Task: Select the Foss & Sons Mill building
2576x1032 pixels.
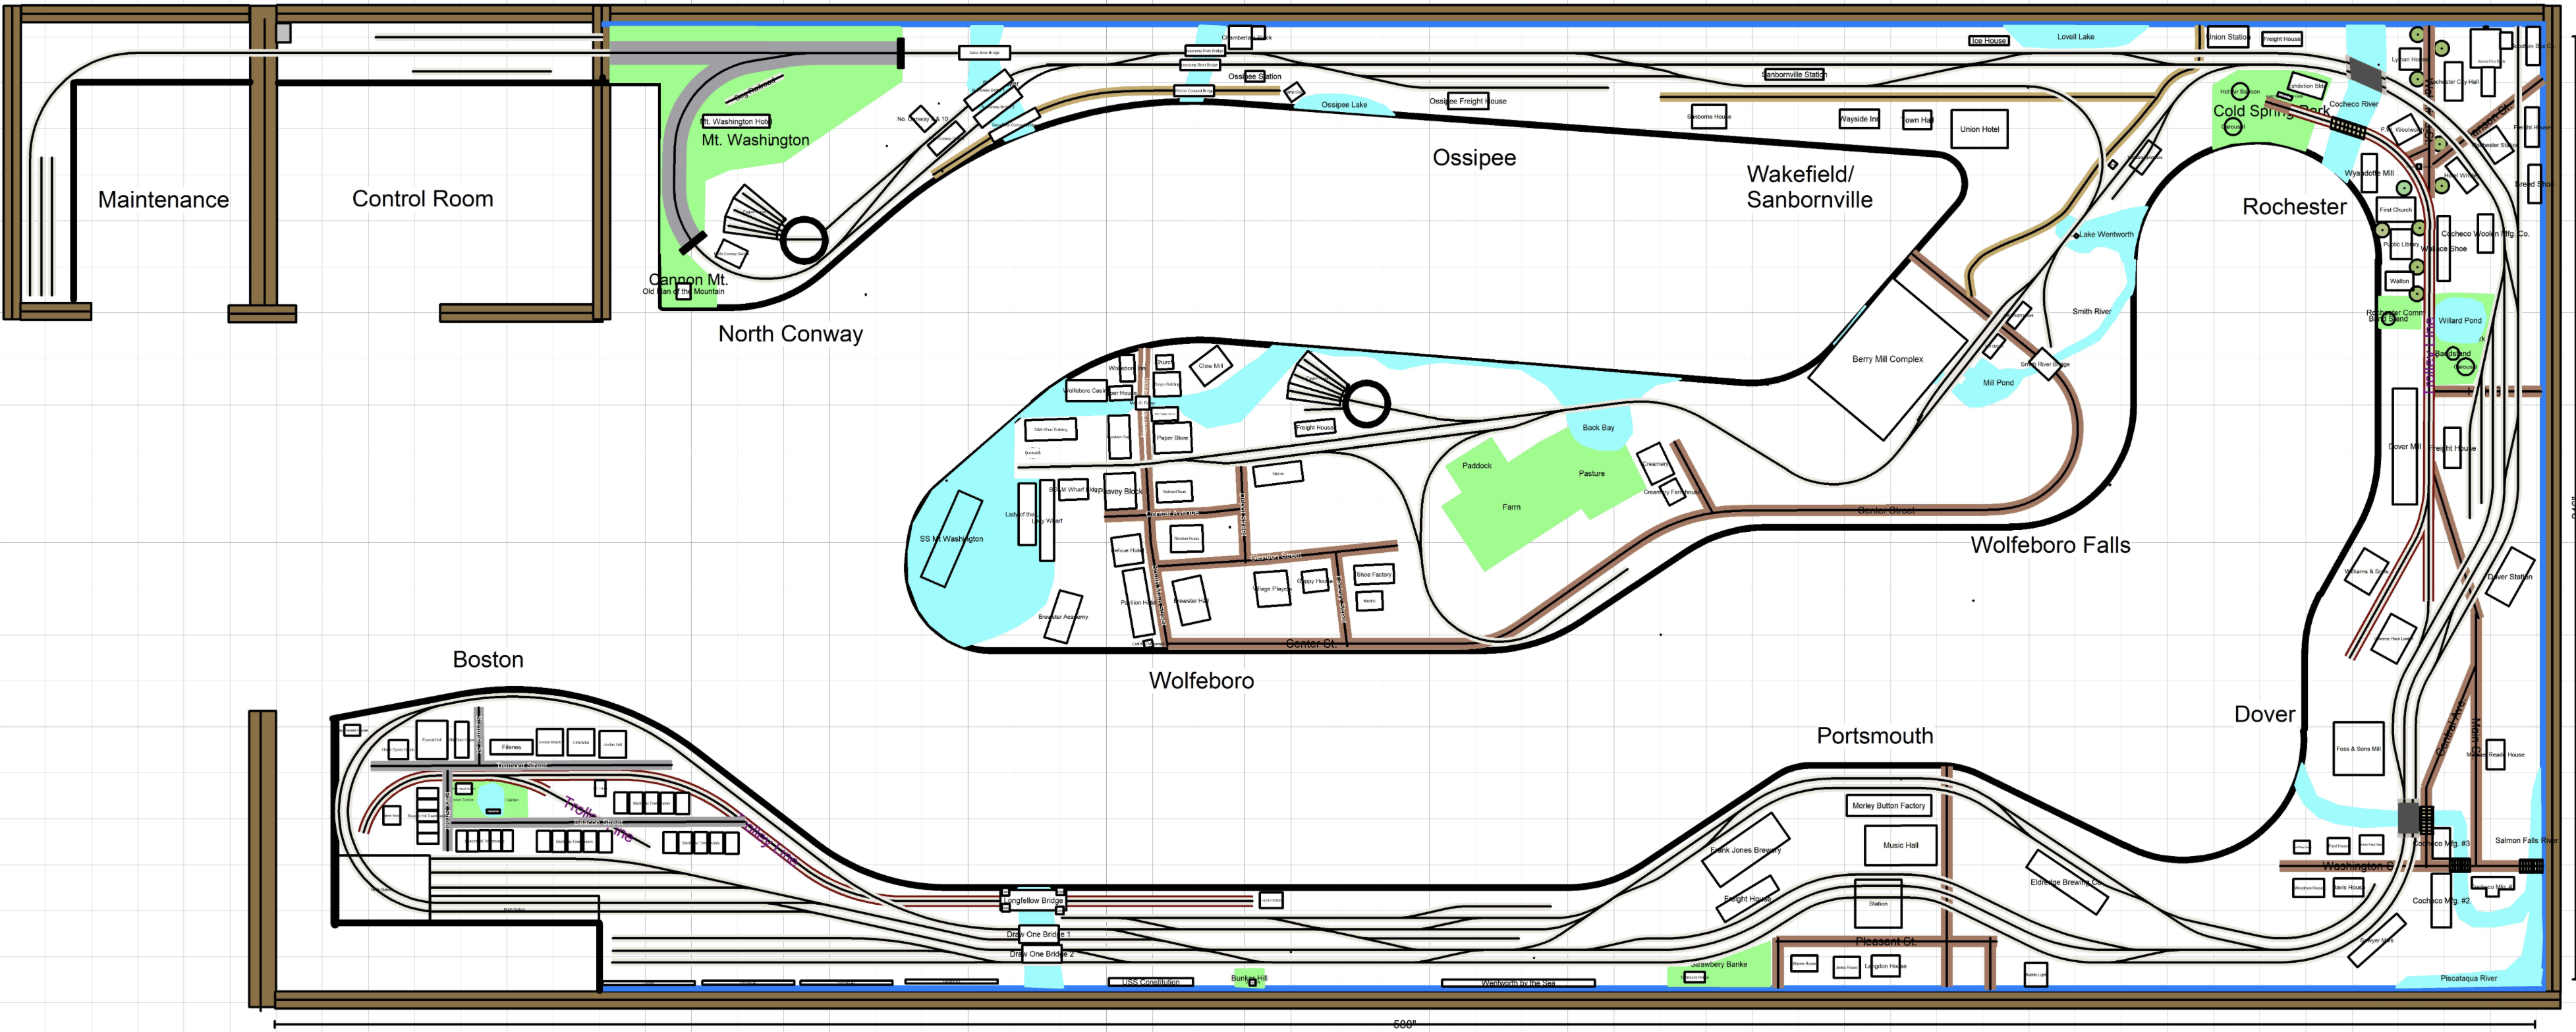Action: 2358,749
